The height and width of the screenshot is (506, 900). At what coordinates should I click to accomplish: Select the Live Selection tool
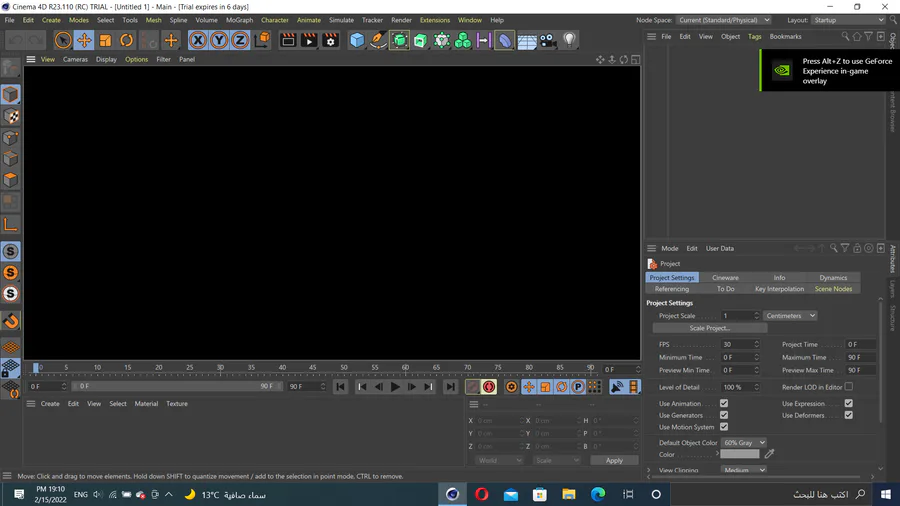(x=63, y=40)
